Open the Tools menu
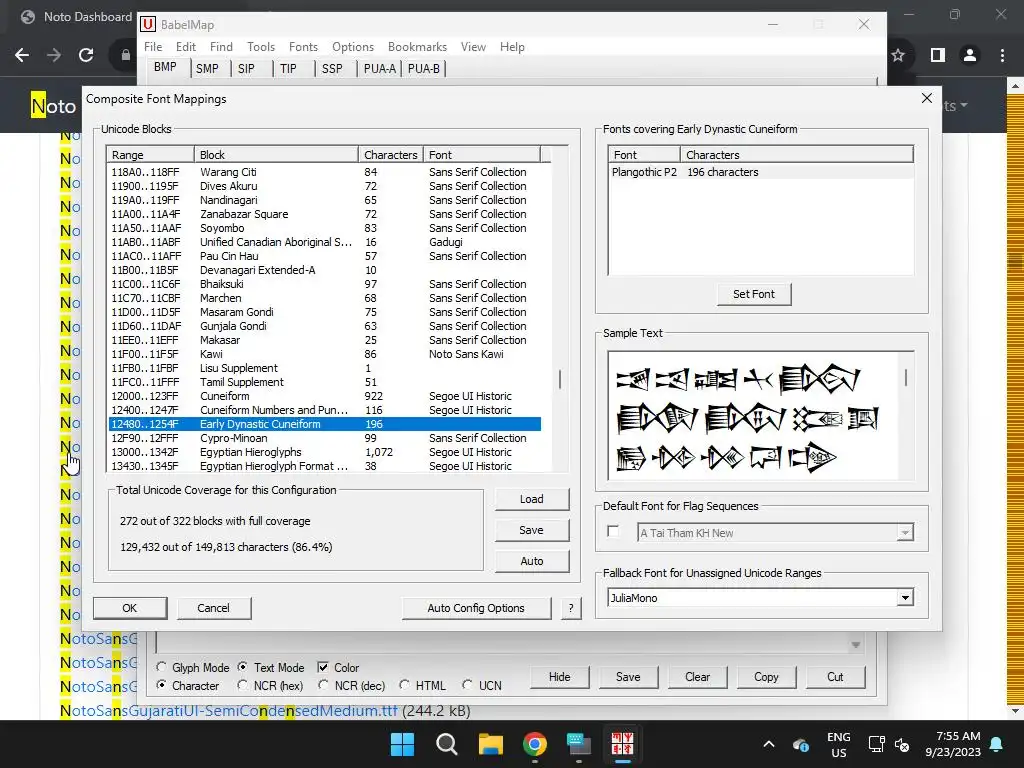Viewport: 1024px width, 768px height. pyautogui.click(x=261, y=47)
